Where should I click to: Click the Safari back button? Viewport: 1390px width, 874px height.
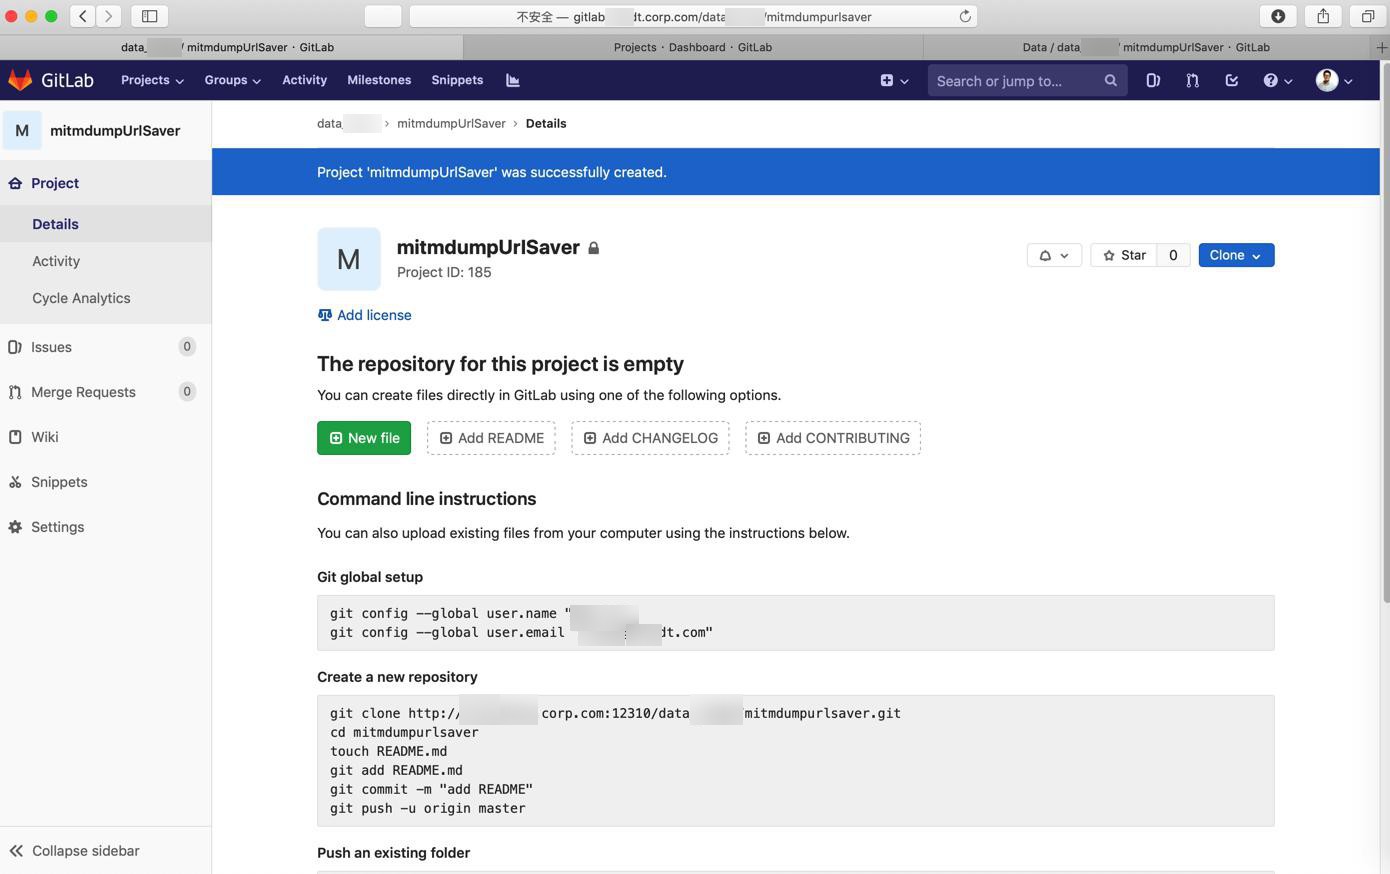tap(83, 16)
